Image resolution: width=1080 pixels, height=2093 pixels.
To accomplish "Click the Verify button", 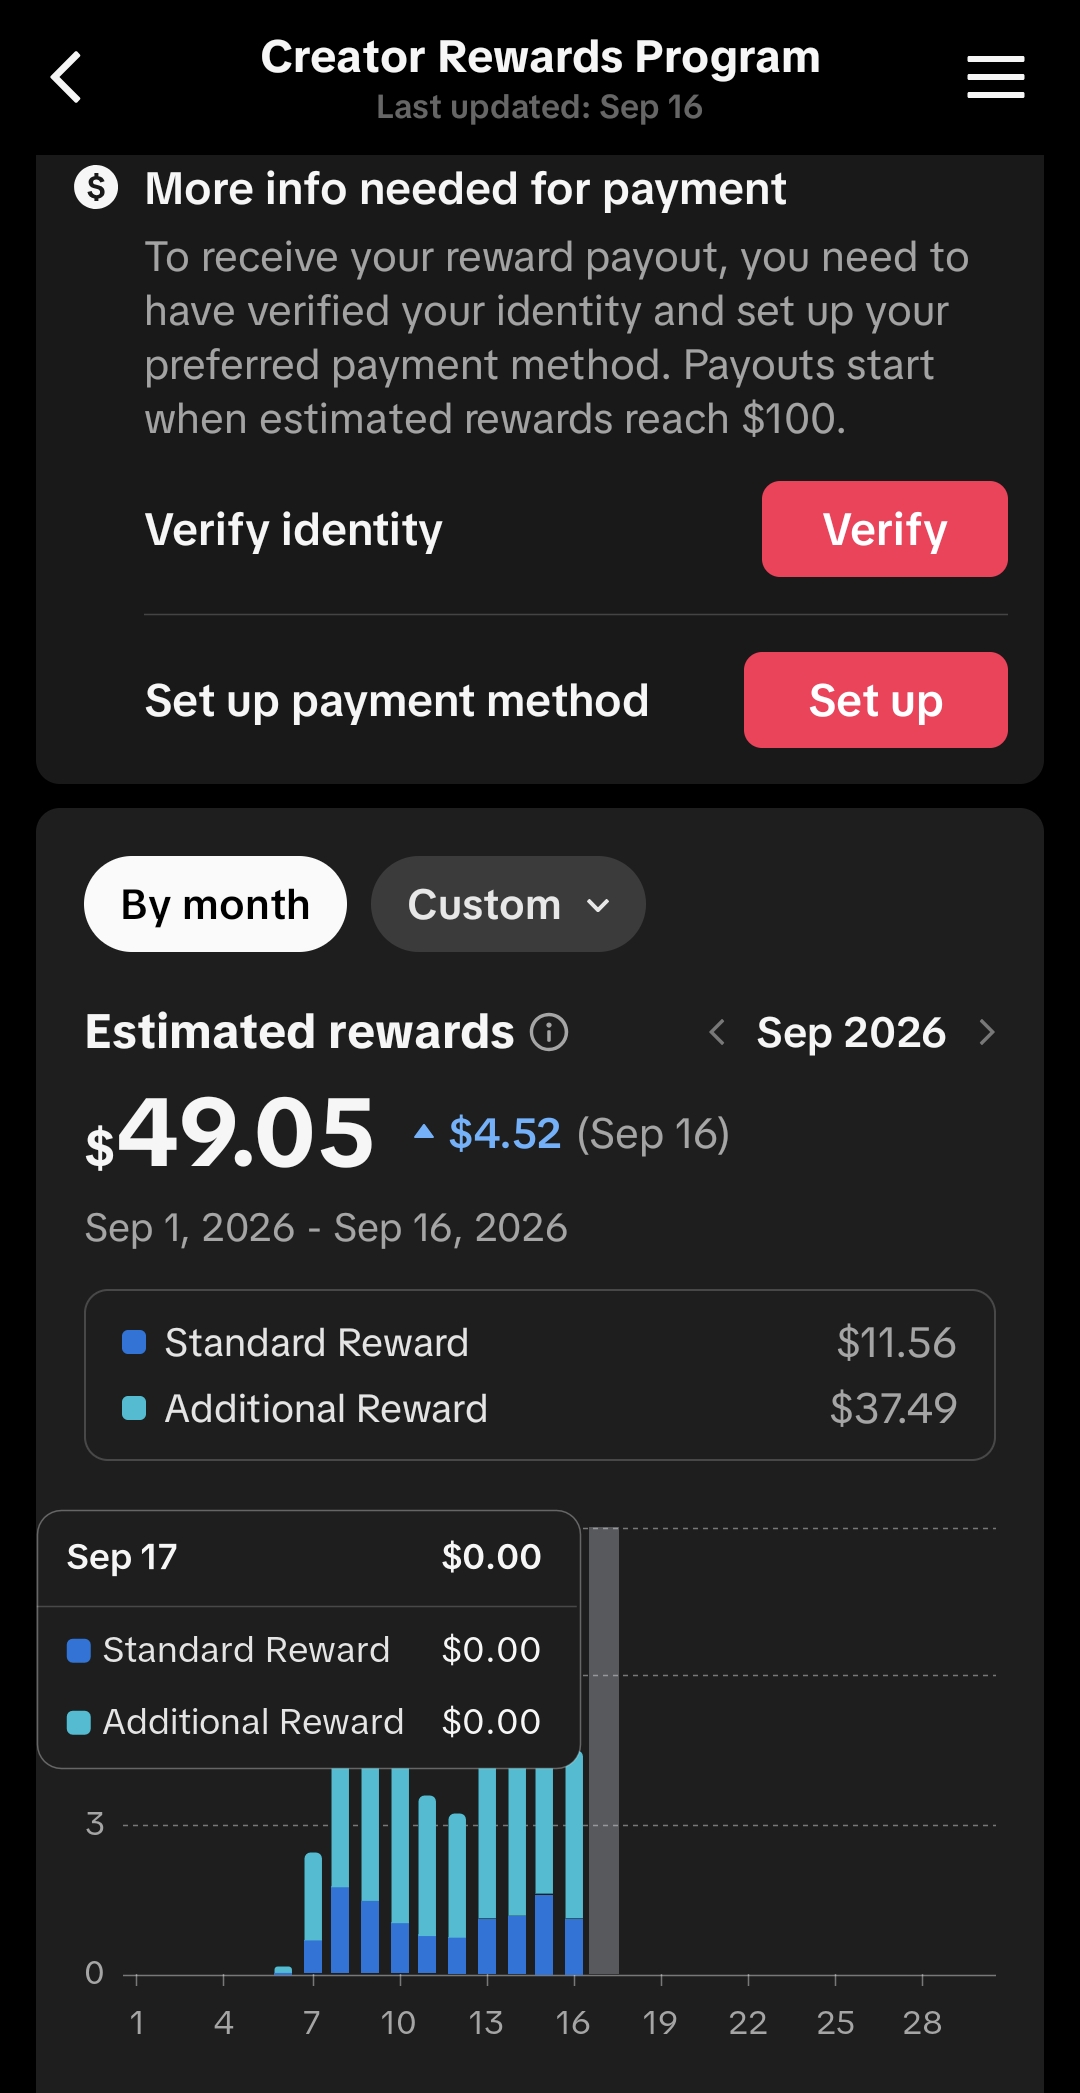I will pos(884,529).
